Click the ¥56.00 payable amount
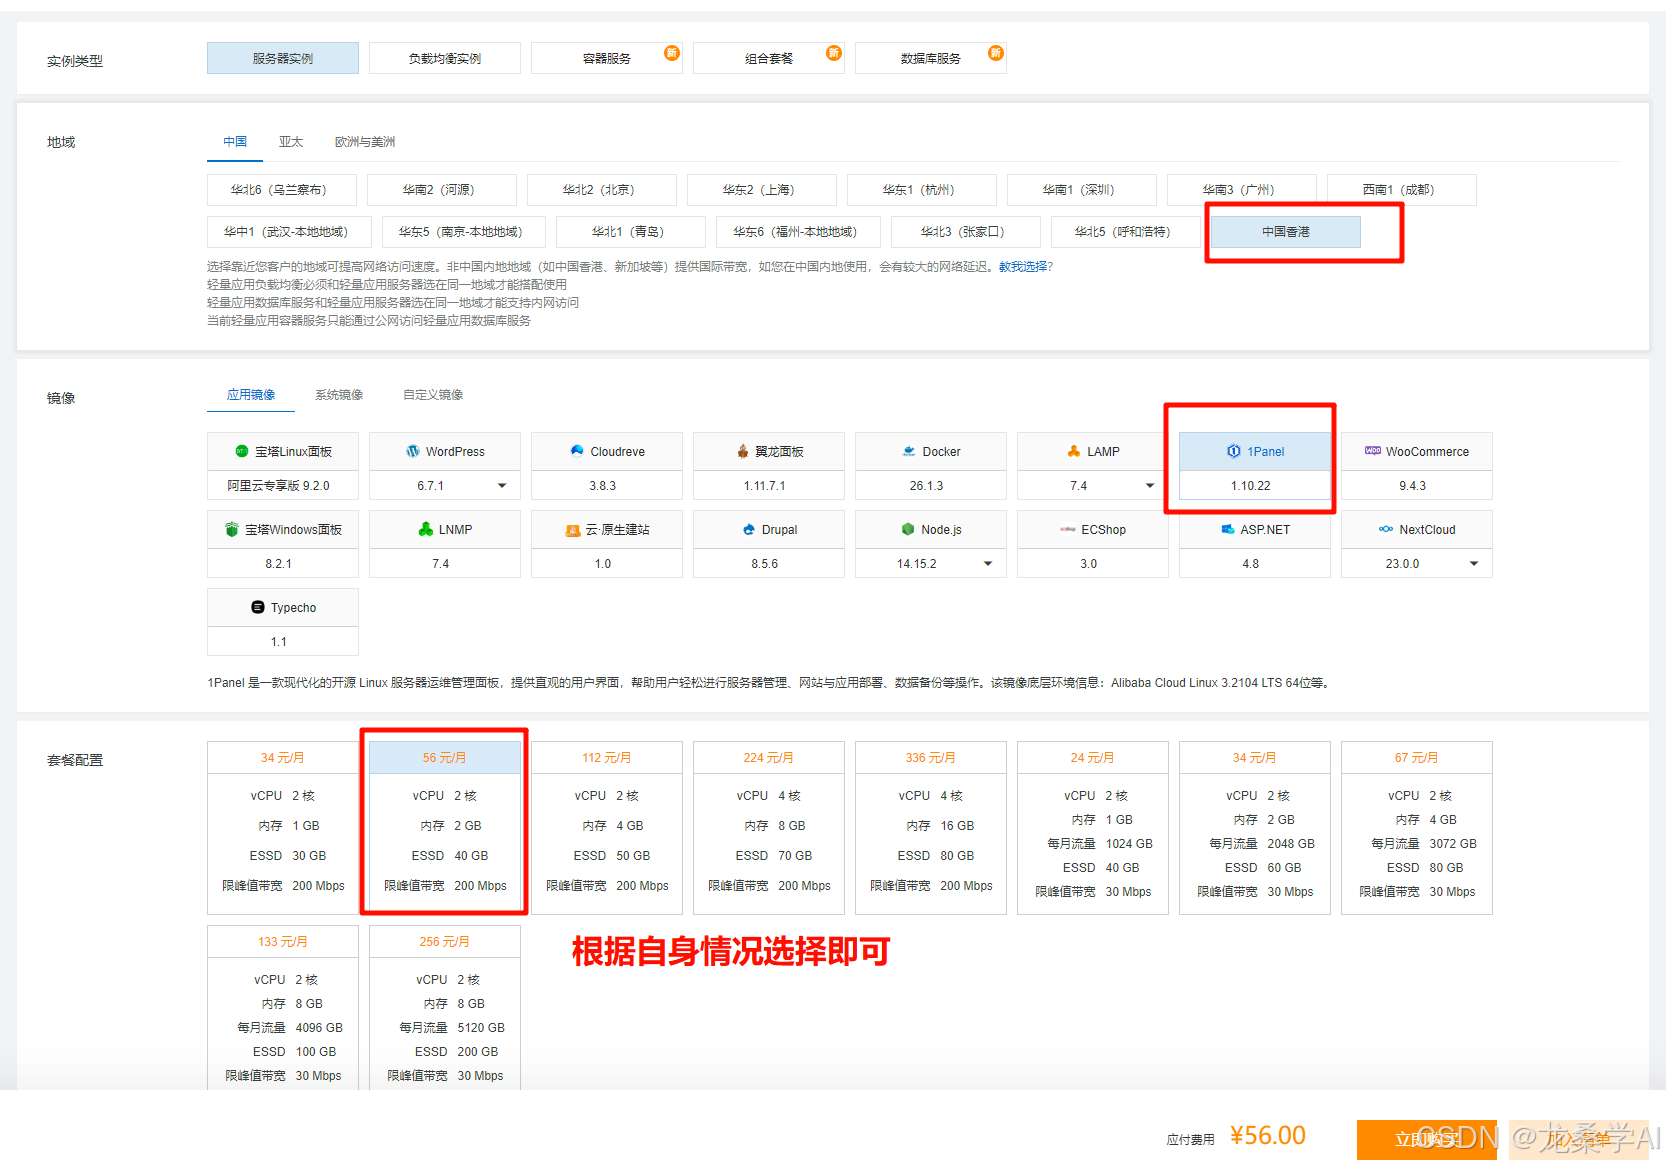Image resolution: width=1666 pixels, height=1168 pixels. 1268,1136
